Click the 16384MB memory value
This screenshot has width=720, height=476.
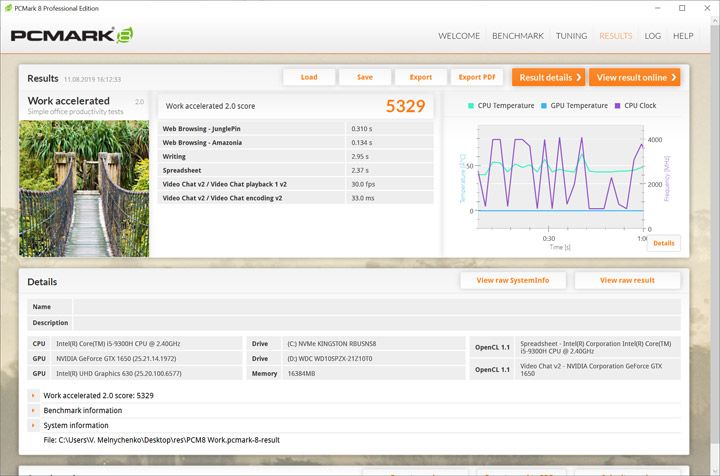(301, 374)
